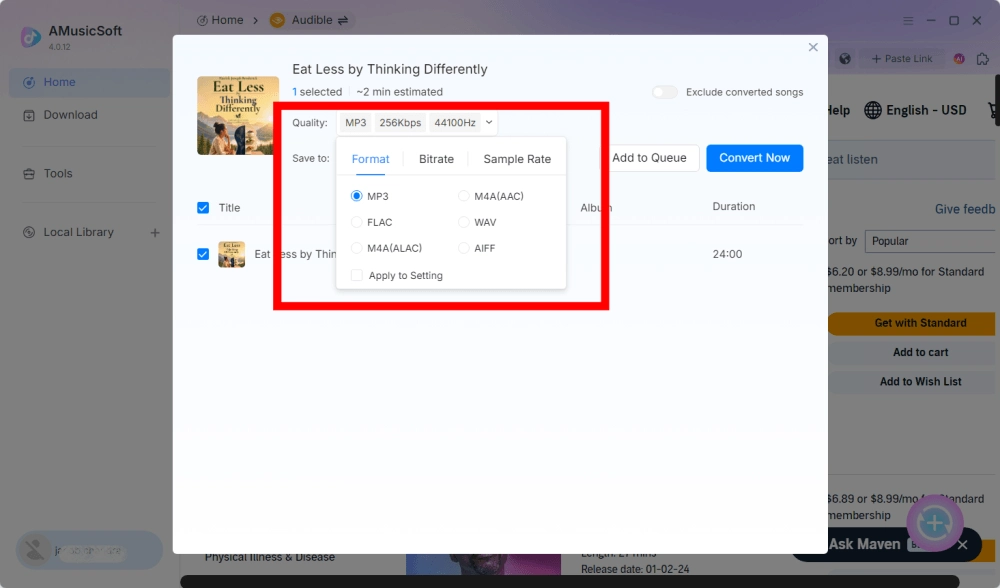Close the conversion dialog with the X
This screenshot has width=1000, height=588.
click(x=813, y=47)
